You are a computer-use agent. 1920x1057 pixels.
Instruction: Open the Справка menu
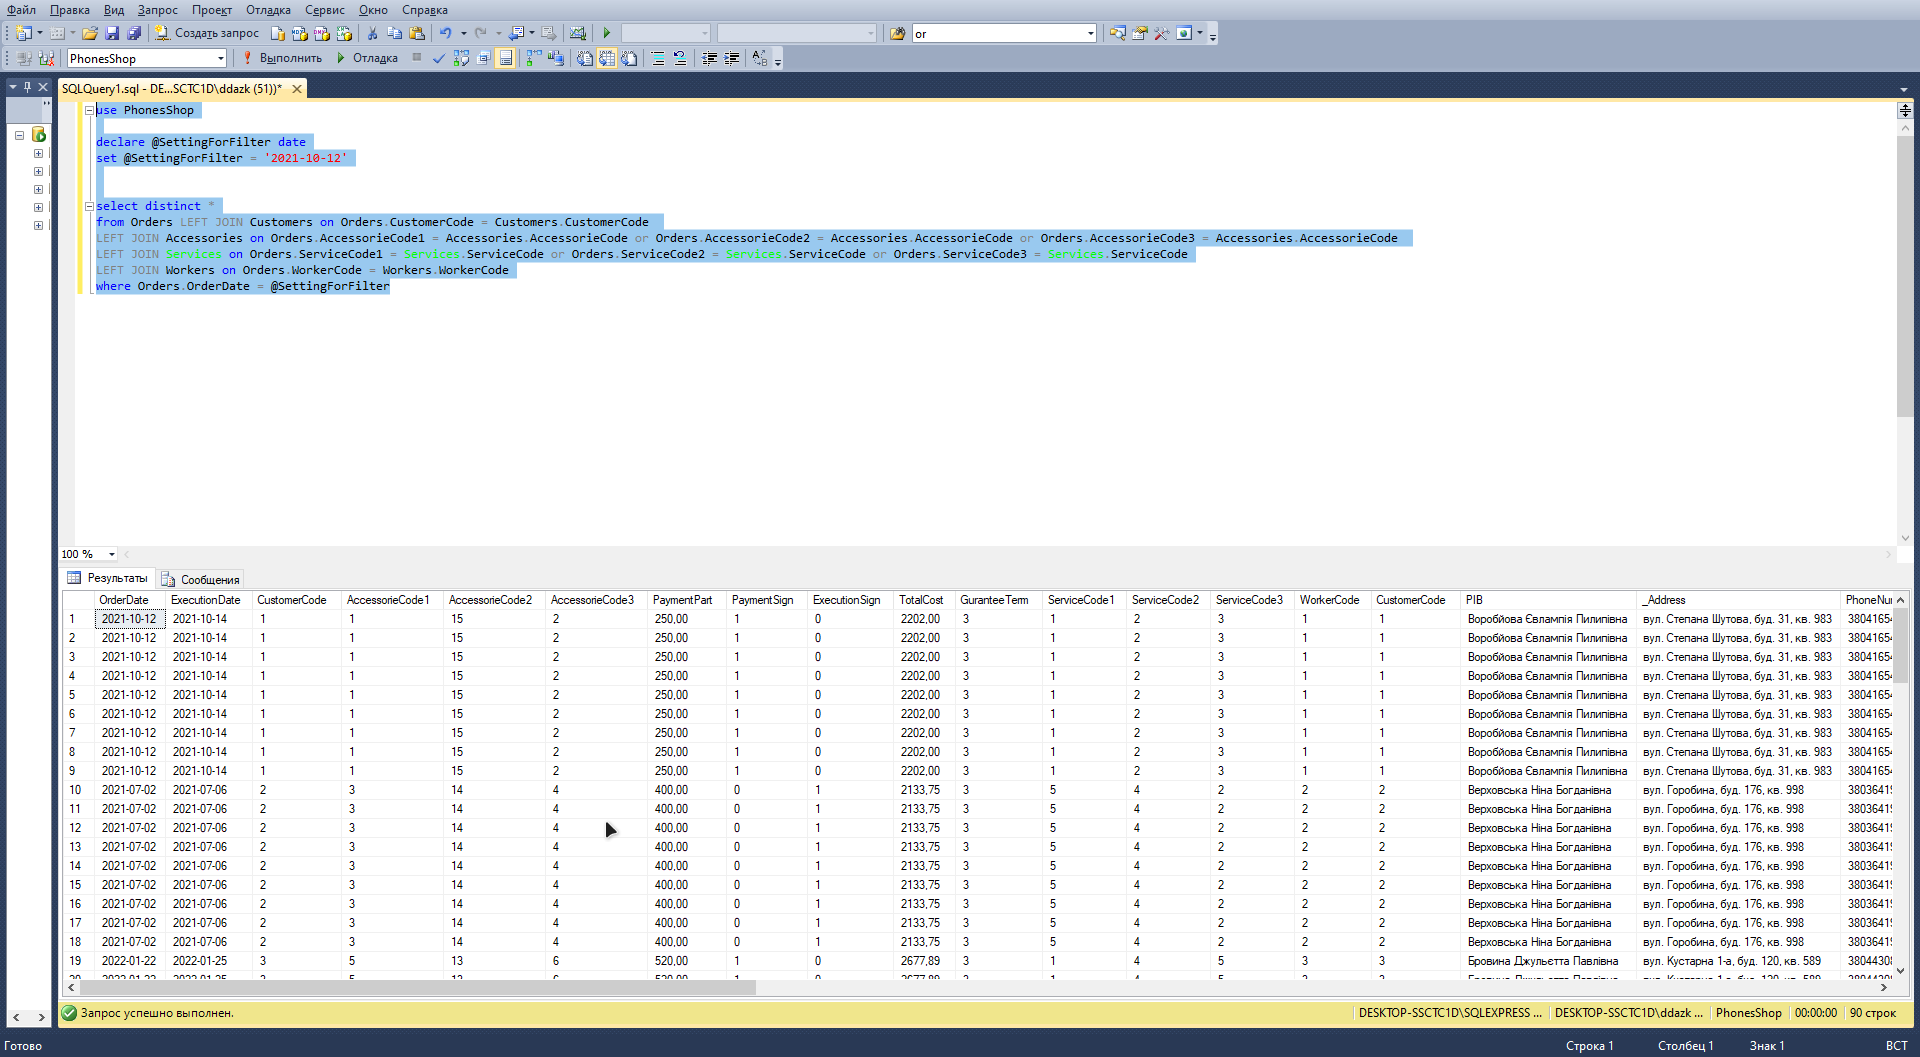point(425,10)
